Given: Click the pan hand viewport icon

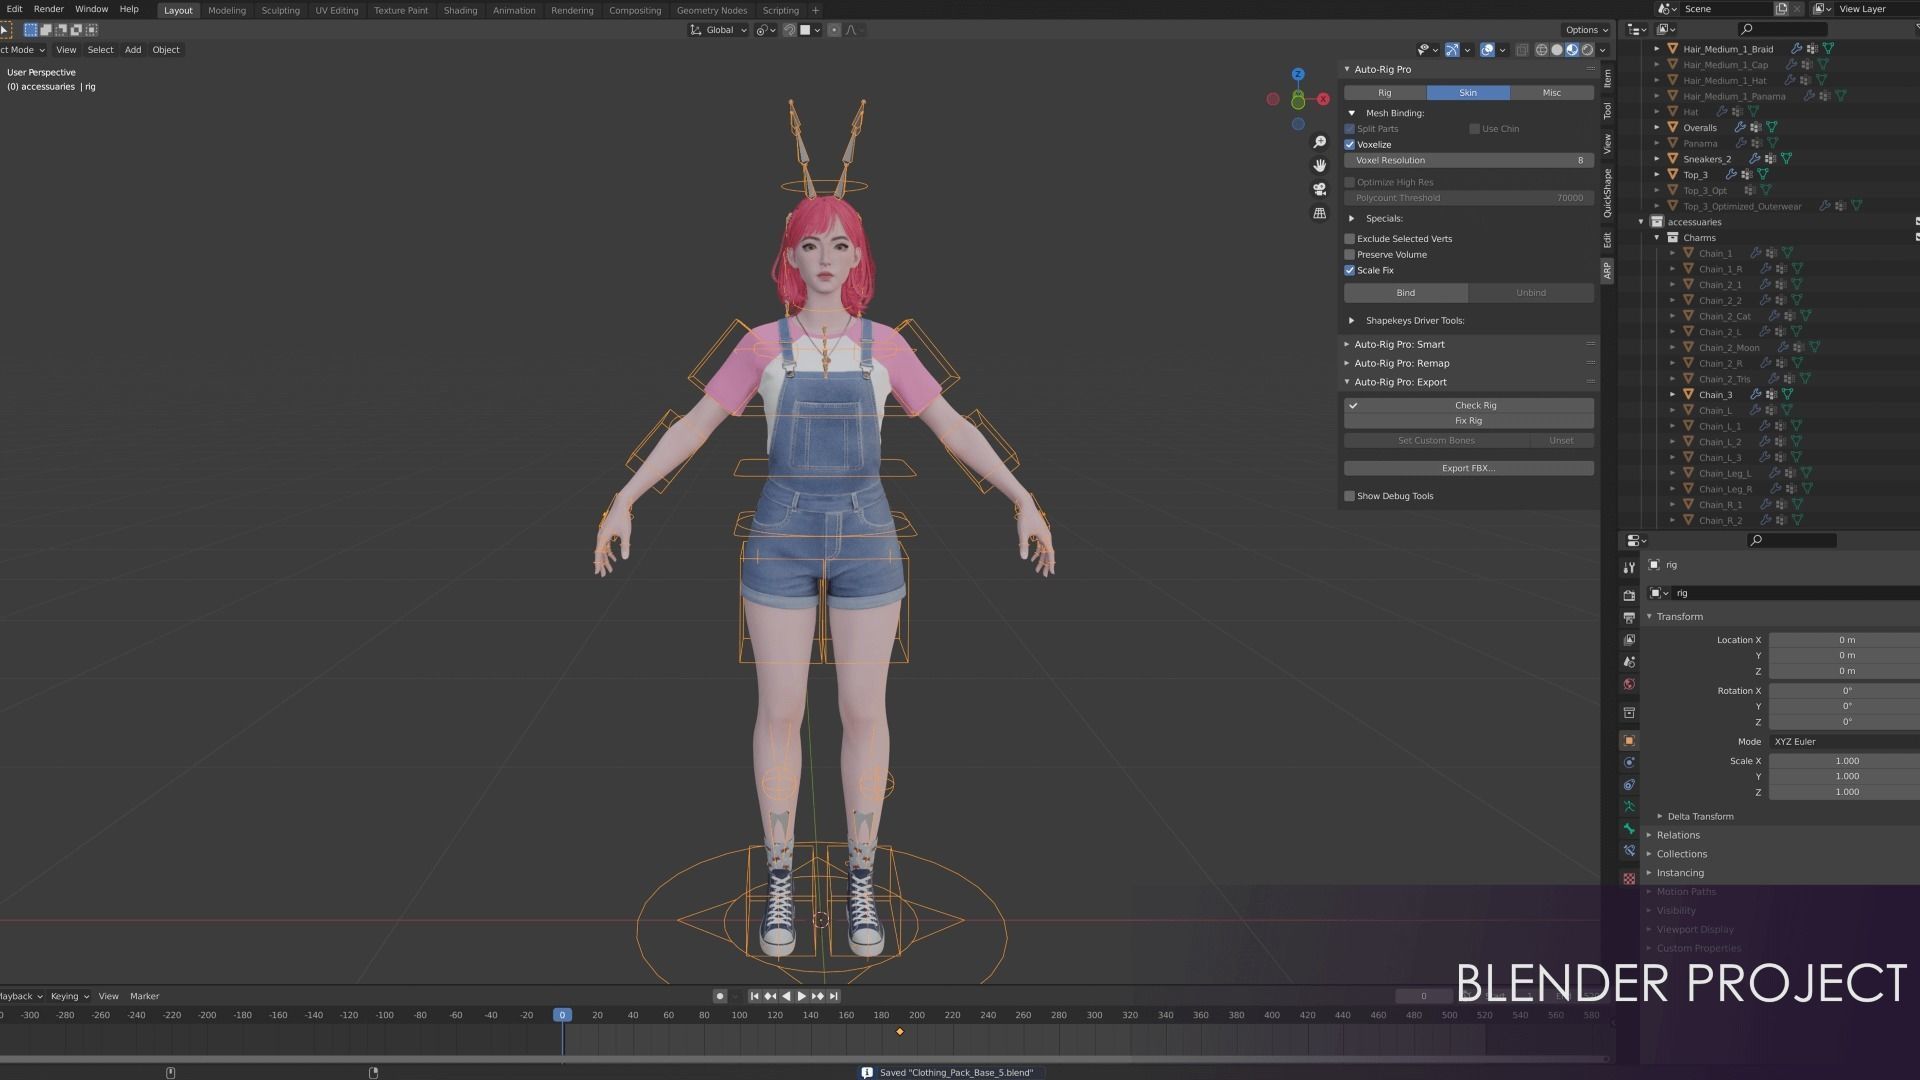Looking at the screenshot, I should pyautogui.click(x=1320, y=165).
